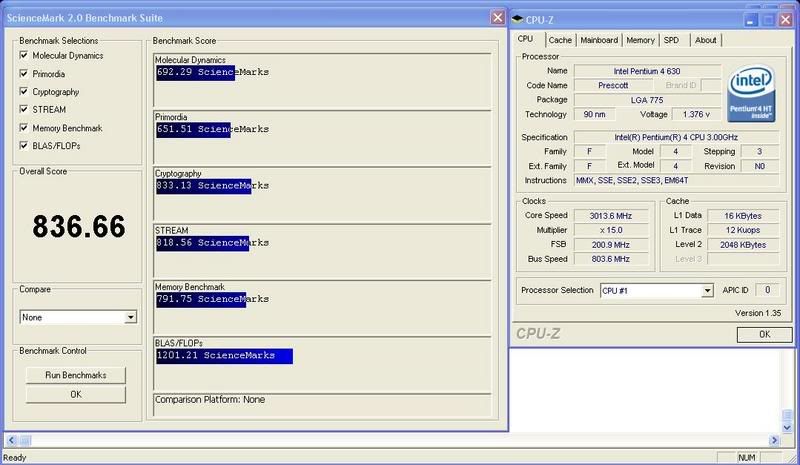Click the BLAS/FLOPs score progress bar
Screen dimensions: 800x465
coord(223,356)
